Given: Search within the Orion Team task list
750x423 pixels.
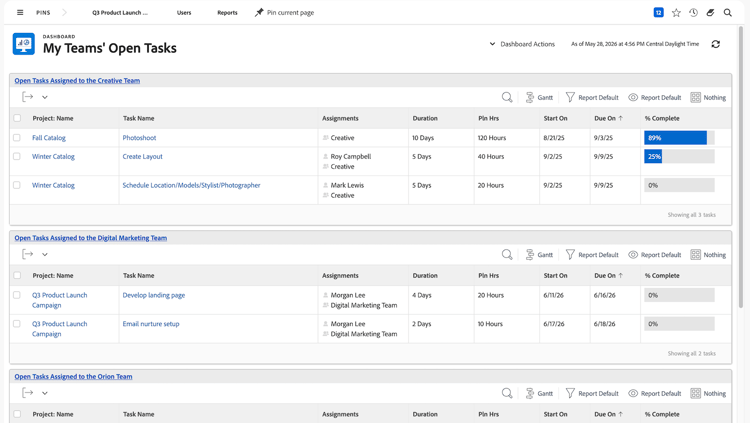Looking at the screenshot, I should pyautogui.click(x=507, y=393).
